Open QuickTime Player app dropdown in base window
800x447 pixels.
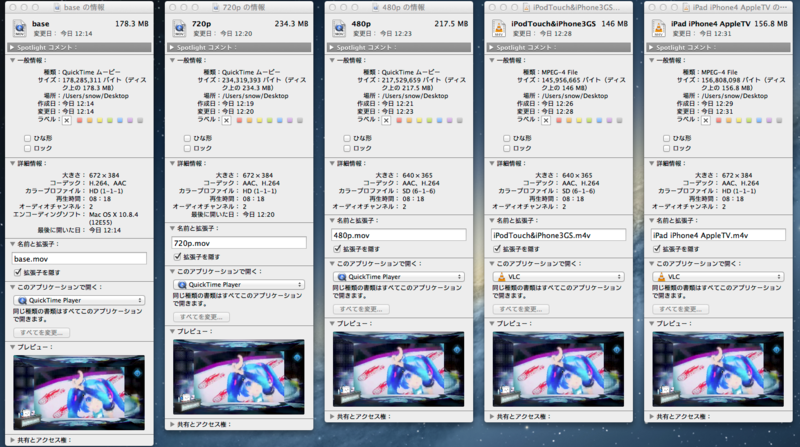tap(79, 301)
